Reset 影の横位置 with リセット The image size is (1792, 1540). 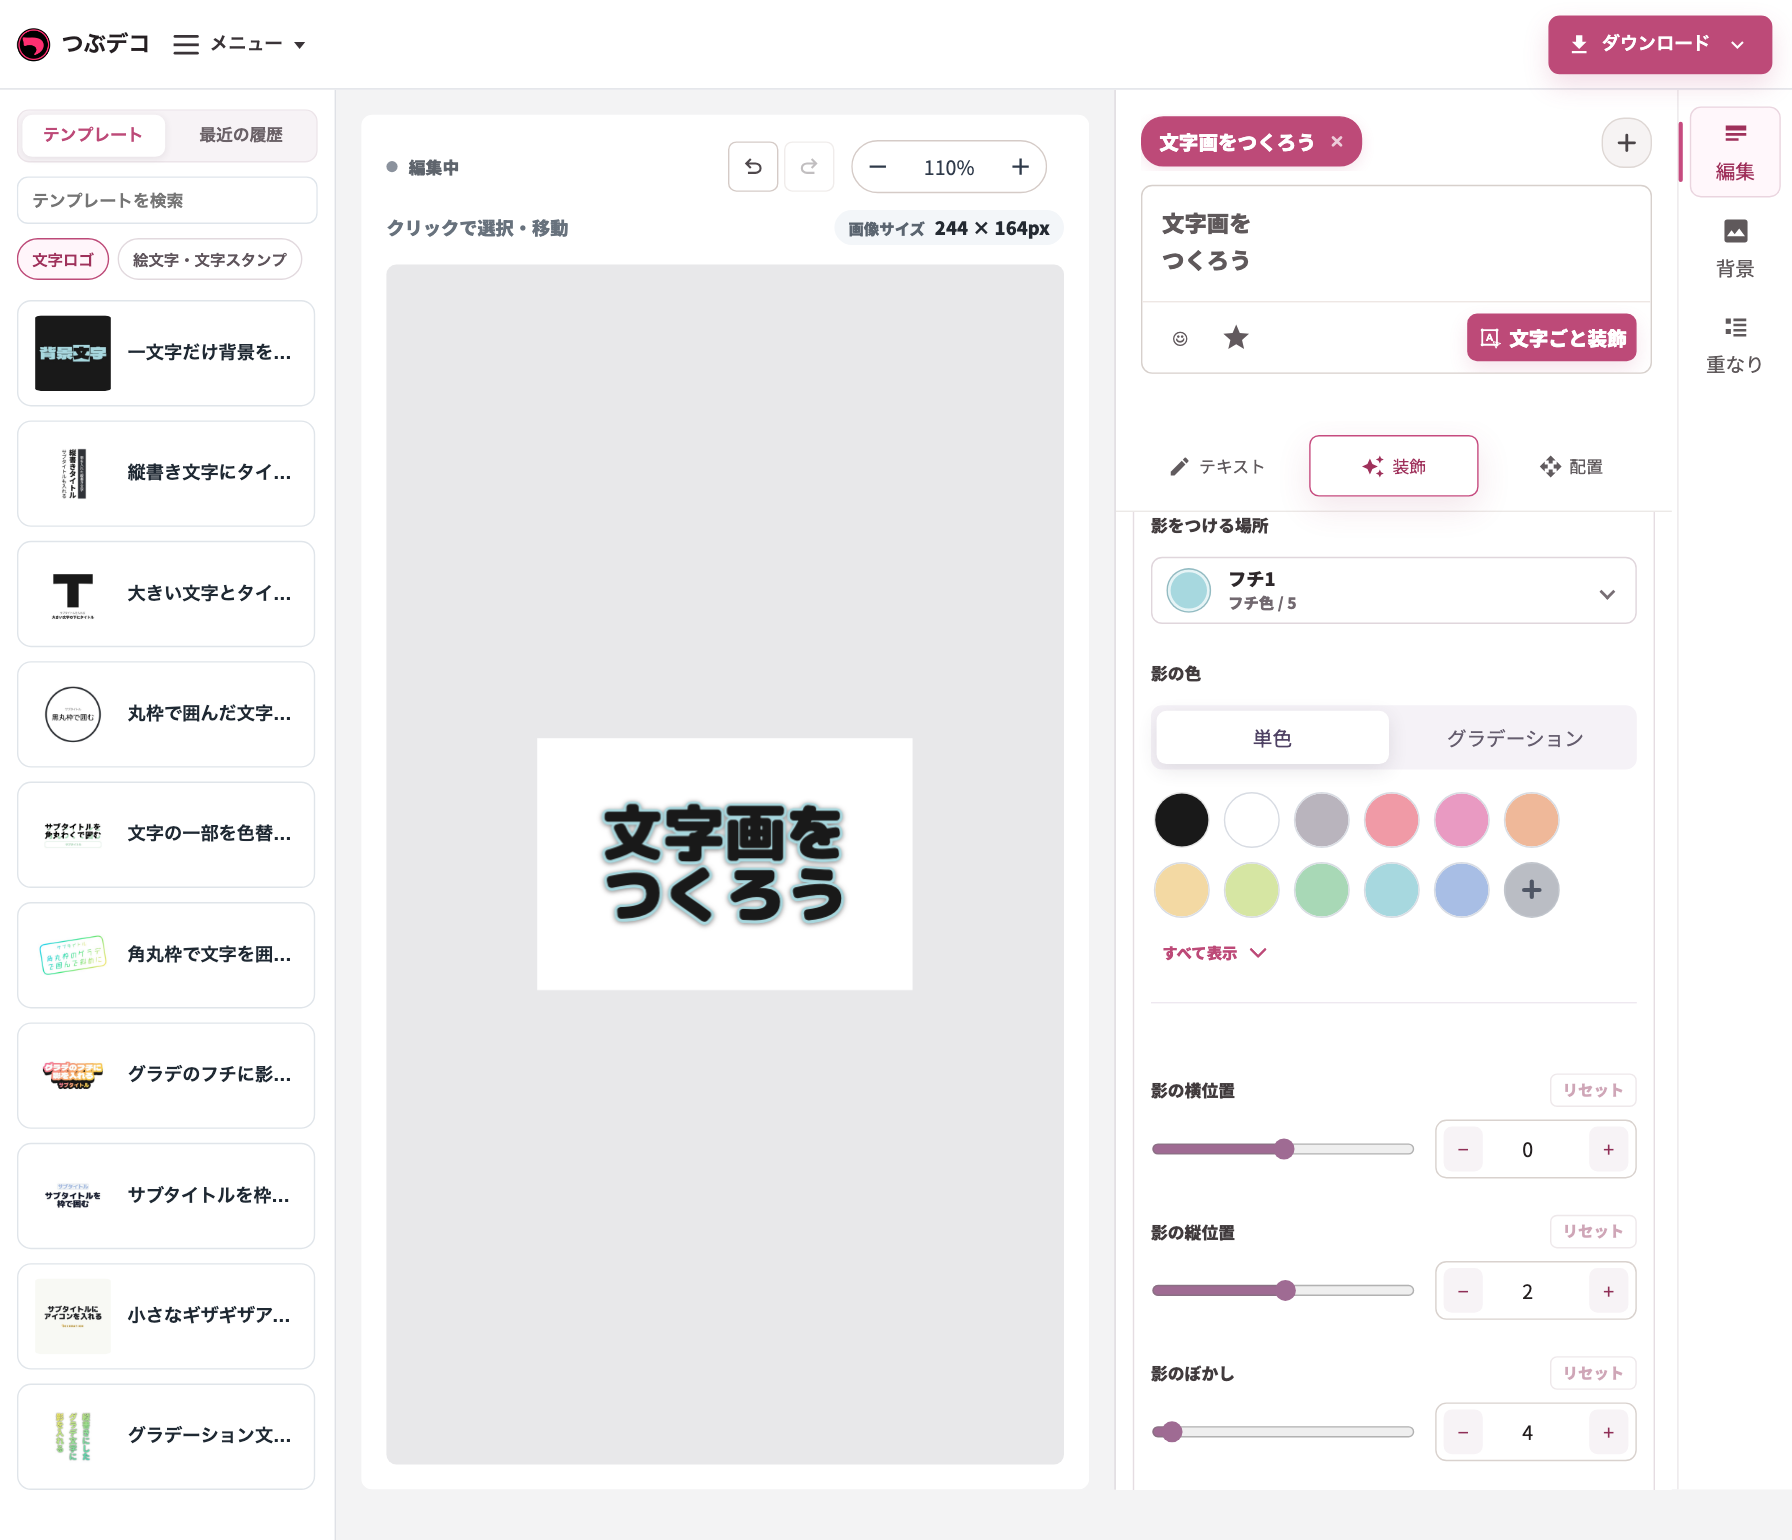coord(1593,1090)
